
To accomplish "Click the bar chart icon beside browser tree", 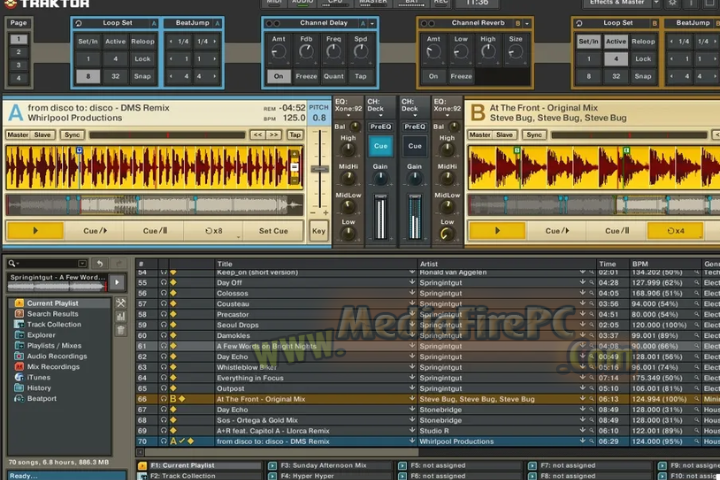I will coord(121,316).
